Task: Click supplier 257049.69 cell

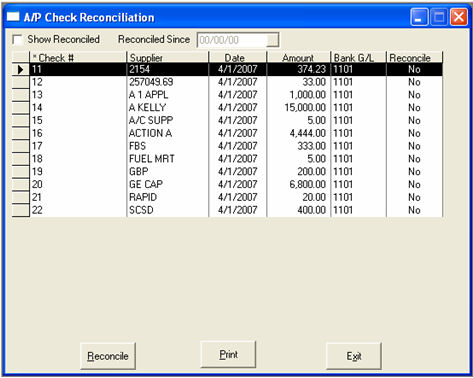Action: point(168,82)
